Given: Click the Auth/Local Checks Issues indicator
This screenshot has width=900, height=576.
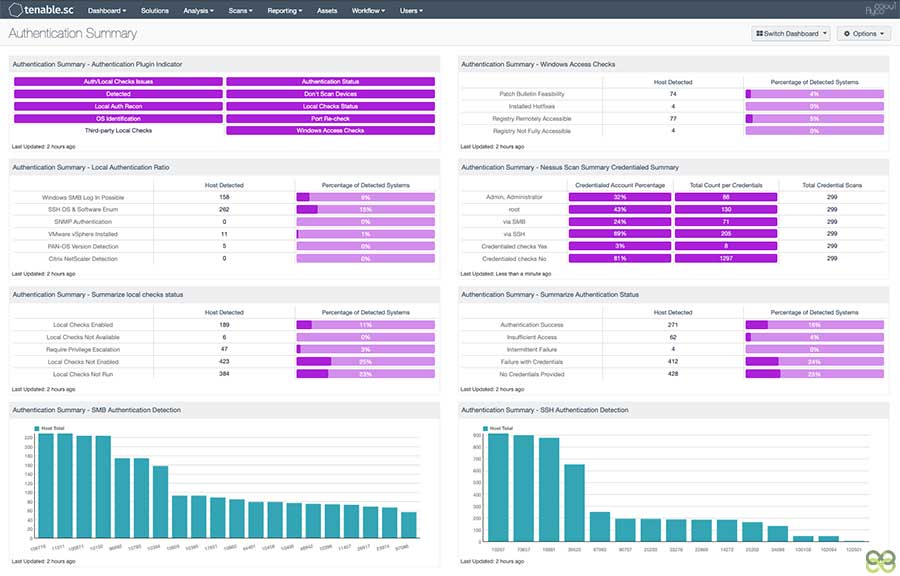Looking at the screenshot, I should [118, 82].
